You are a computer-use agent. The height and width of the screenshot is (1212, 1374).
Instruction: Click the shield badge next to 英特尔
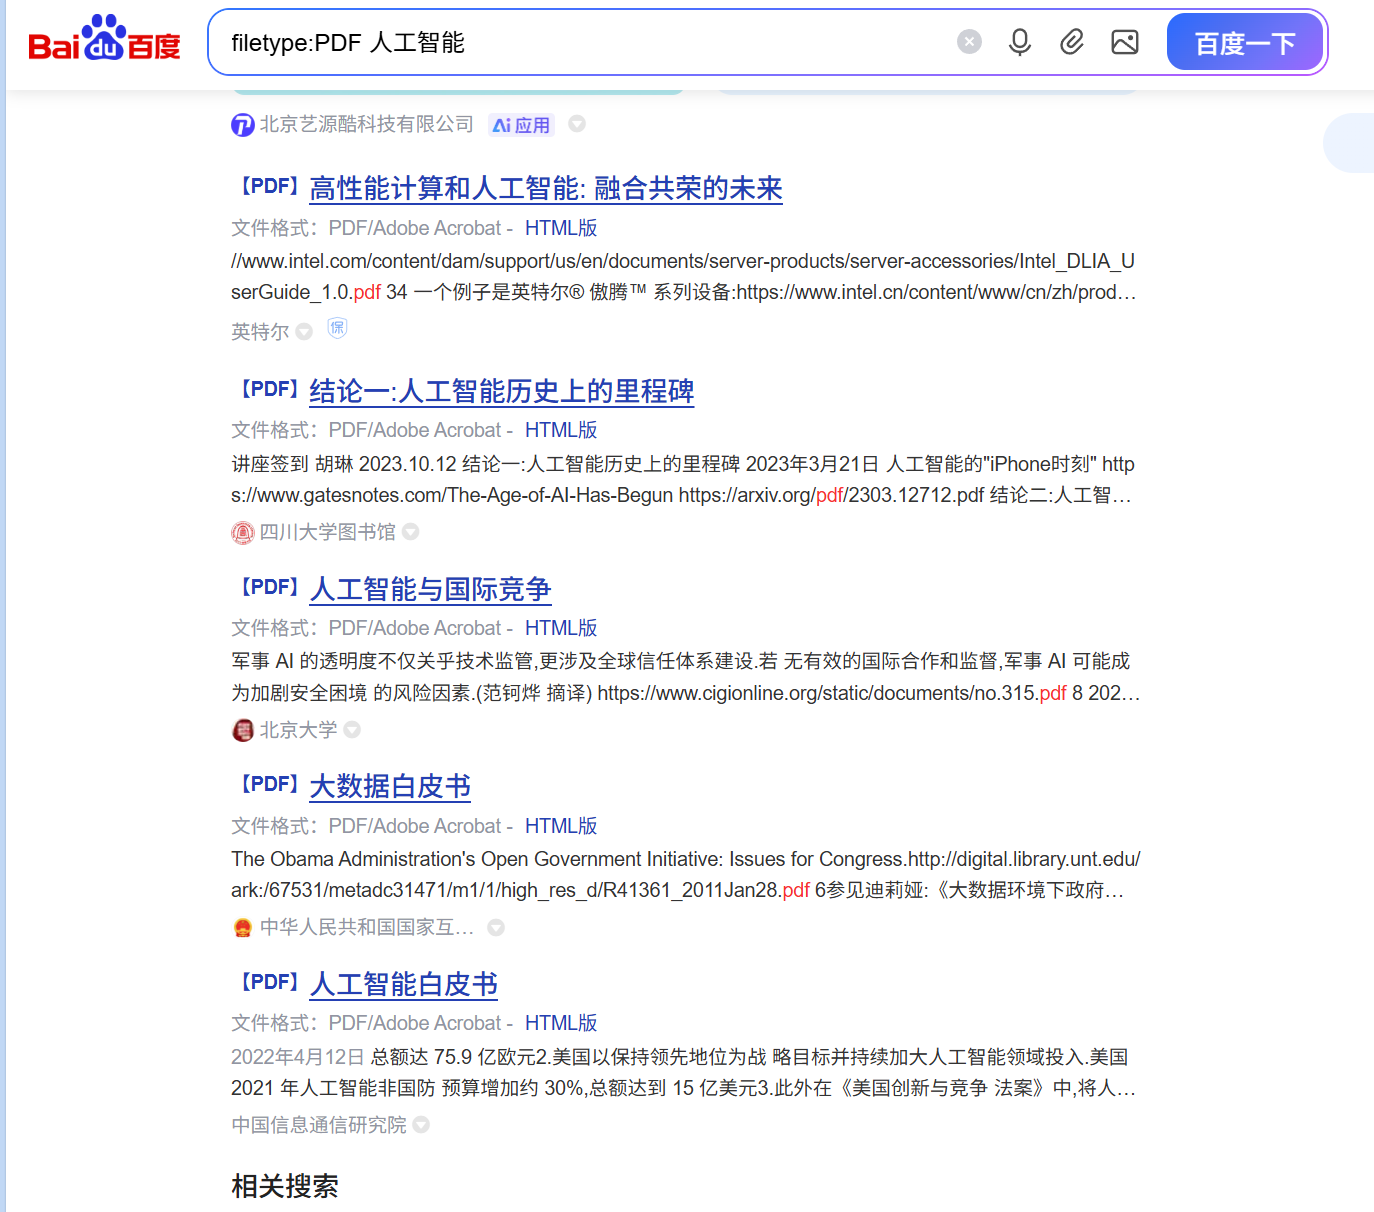tap(337, 329)
